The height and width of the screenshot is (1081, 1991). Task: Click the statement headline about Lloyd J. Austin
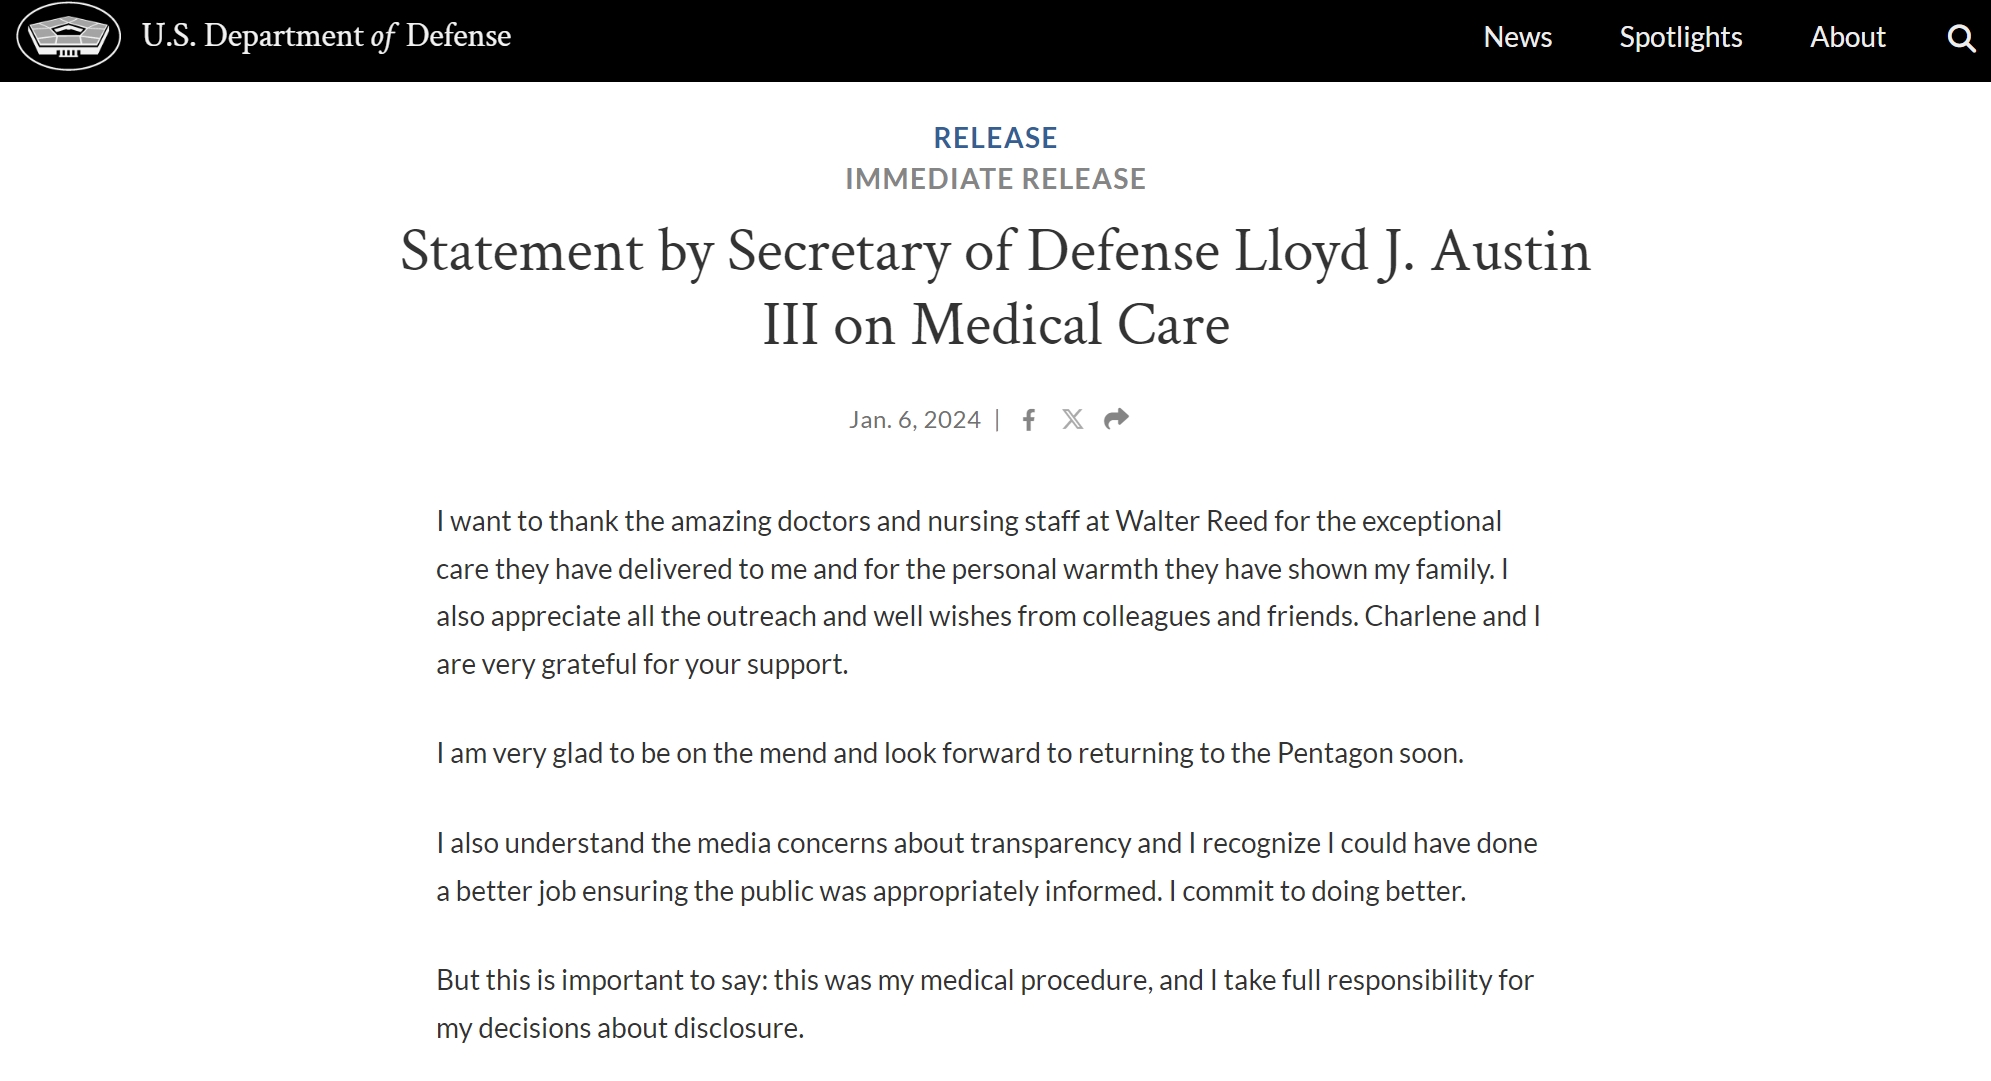coord(995,287)
